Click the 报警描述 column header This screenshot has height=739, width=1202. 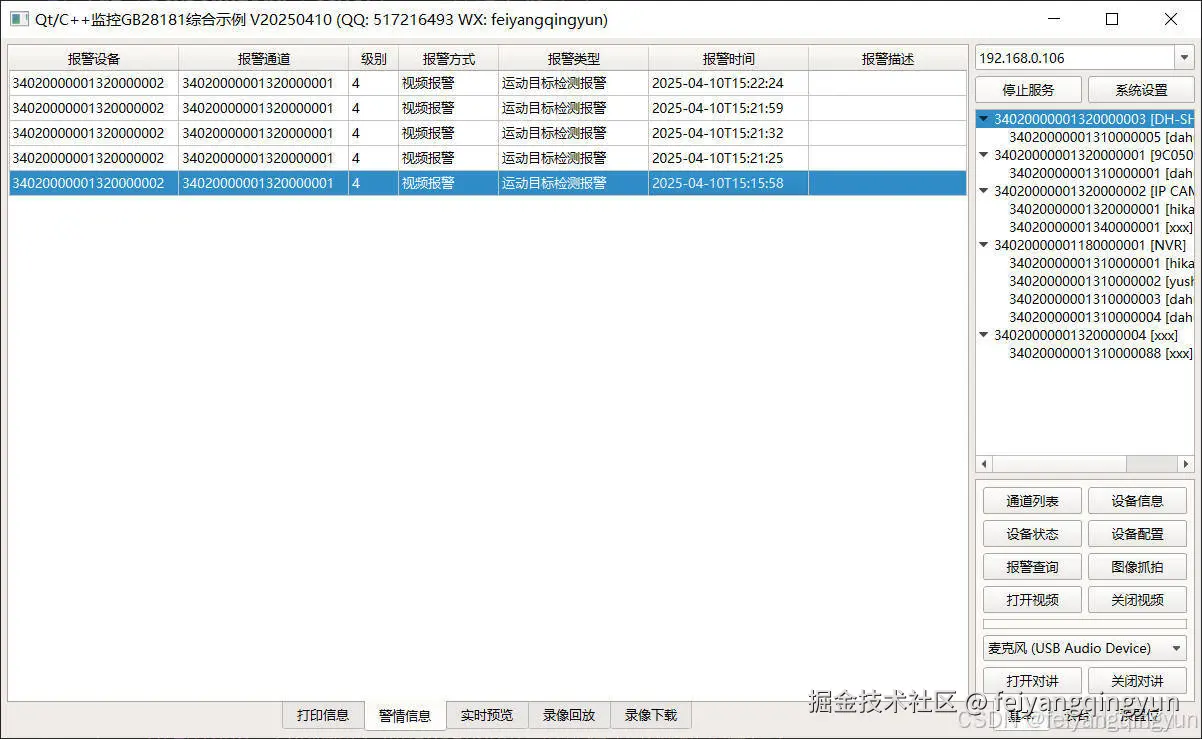888,59
